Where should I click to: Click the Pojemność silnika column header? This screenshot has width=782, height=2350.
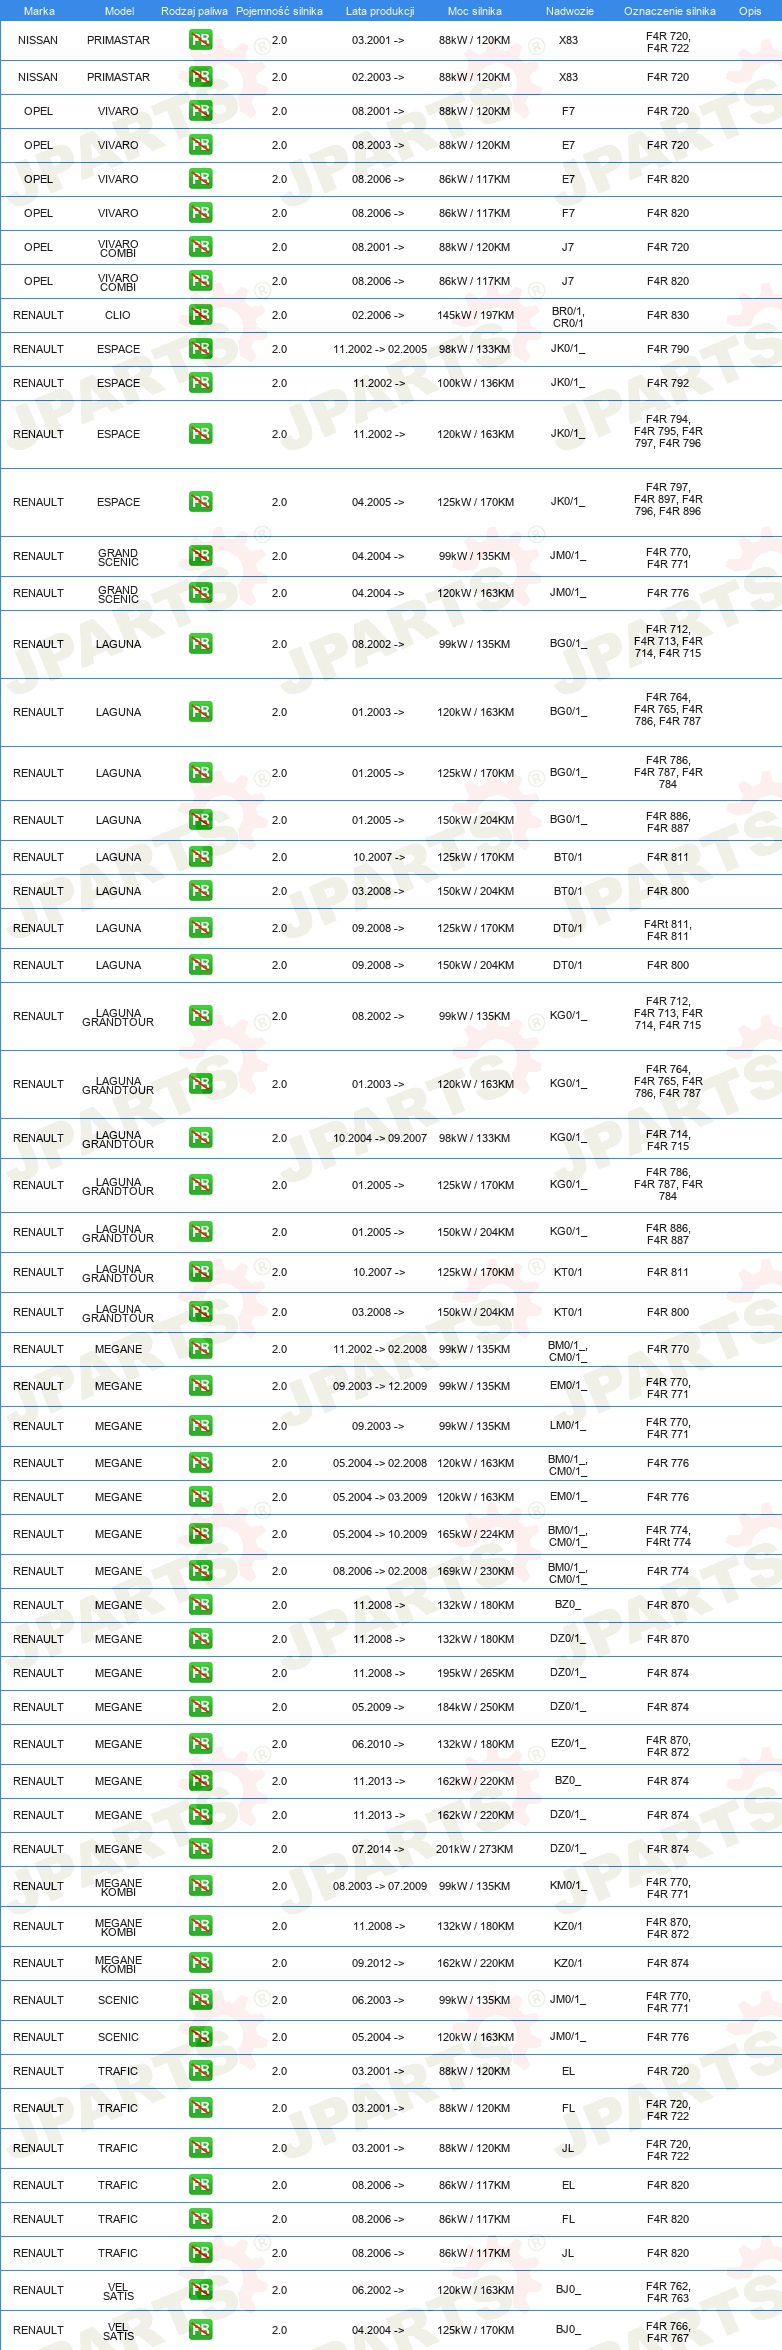[x=279, y=11]
